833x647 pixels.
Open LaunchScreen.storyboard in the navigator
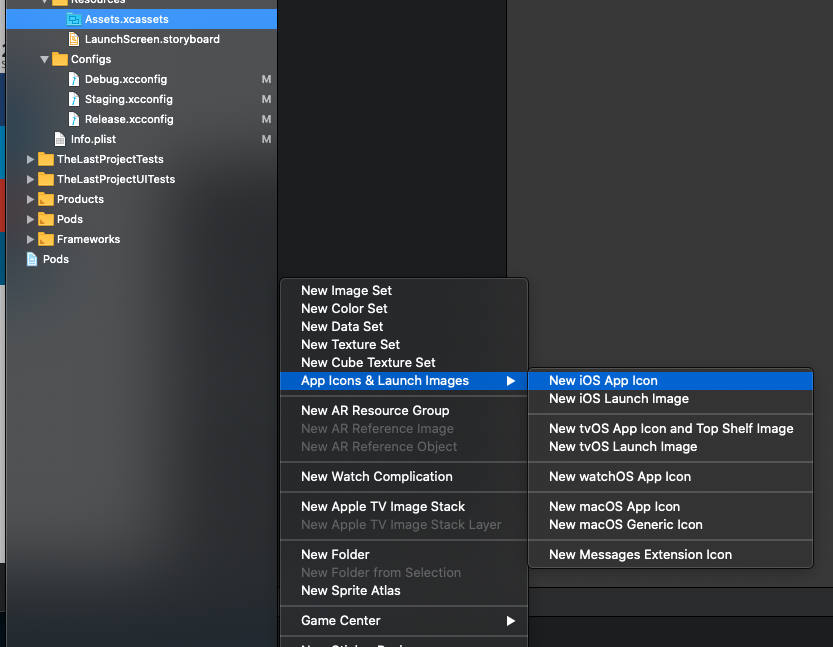[152, 39]
